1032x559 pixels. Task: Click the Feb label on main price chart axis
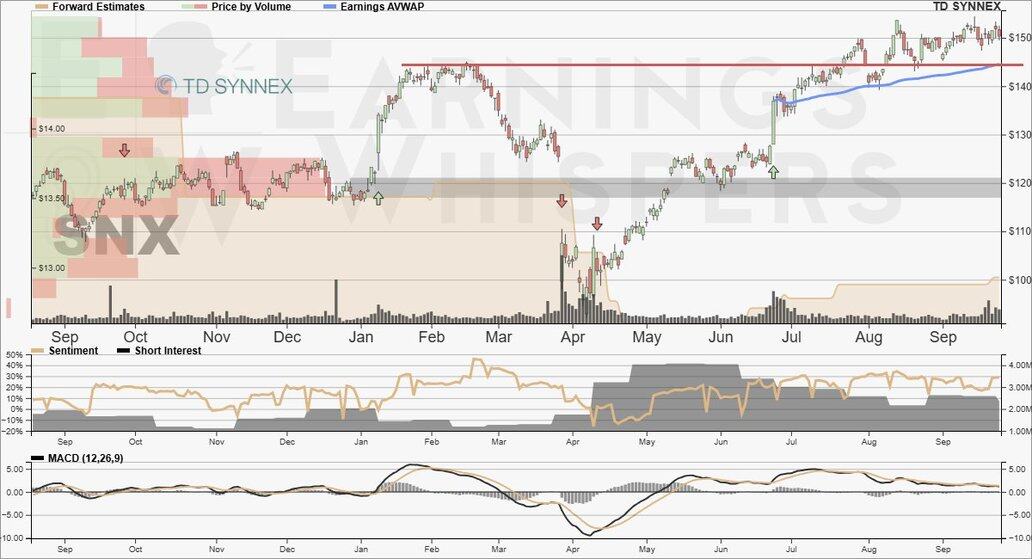click(x=432, y=337)
